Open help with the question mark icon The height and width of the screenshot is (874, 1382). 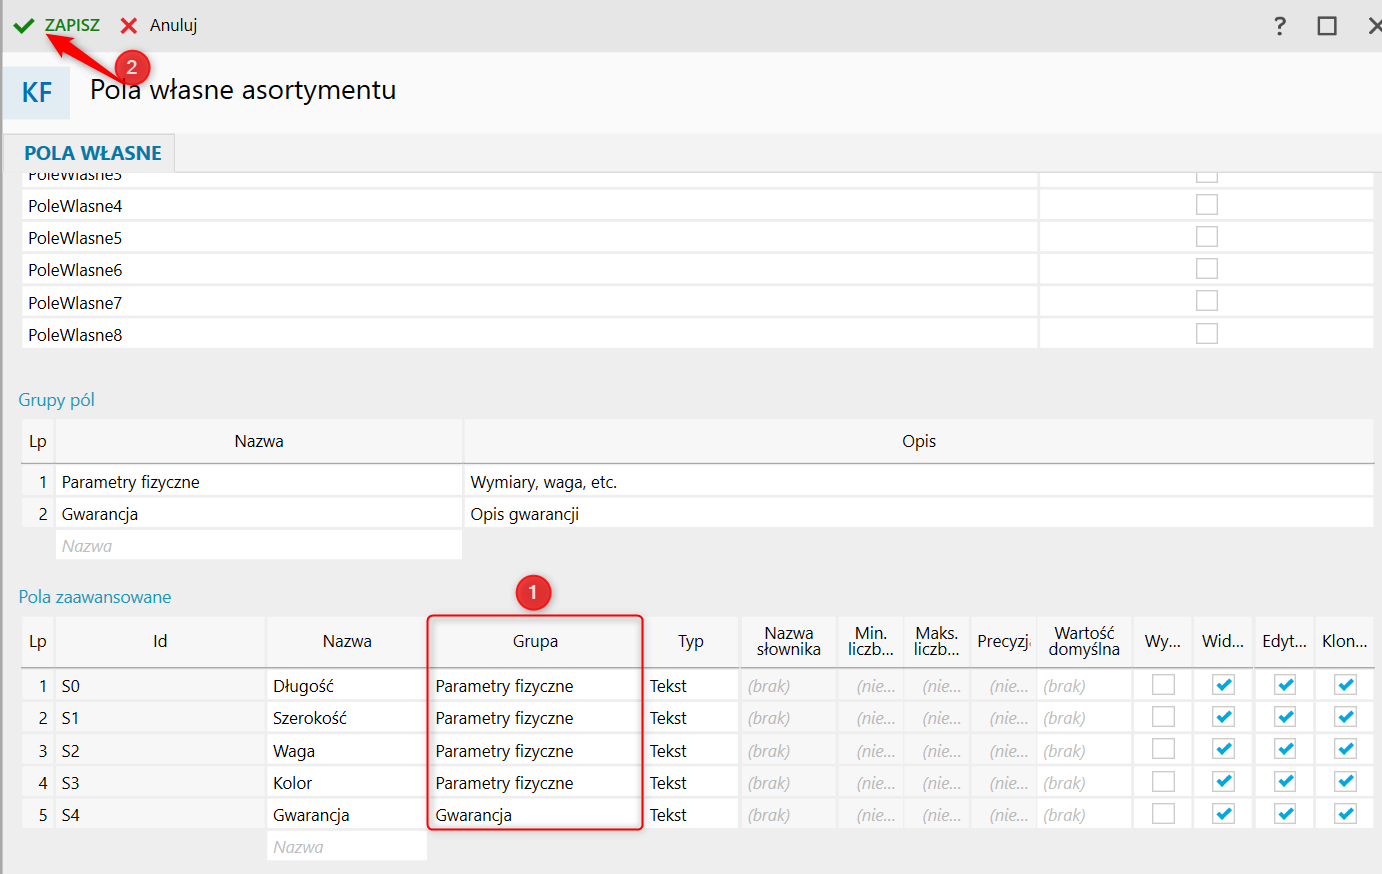[1279, 26]
